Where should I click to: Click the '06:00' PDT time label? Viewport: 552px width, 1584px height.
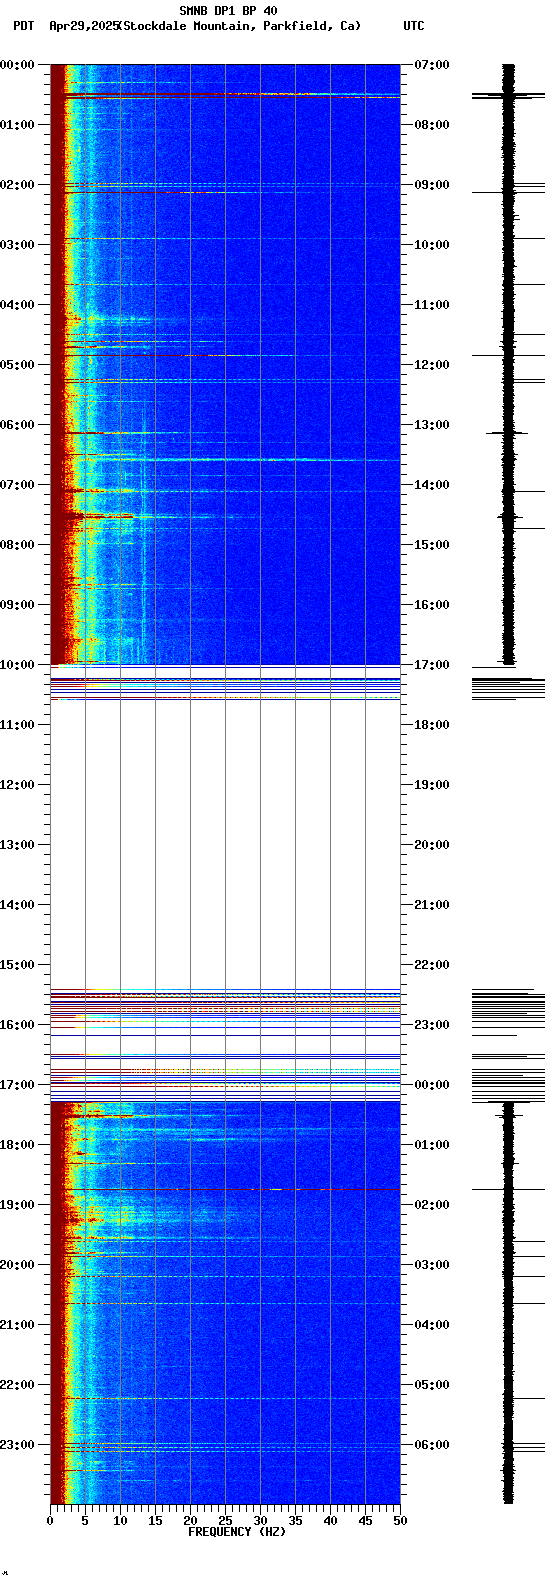click(17, 425)
